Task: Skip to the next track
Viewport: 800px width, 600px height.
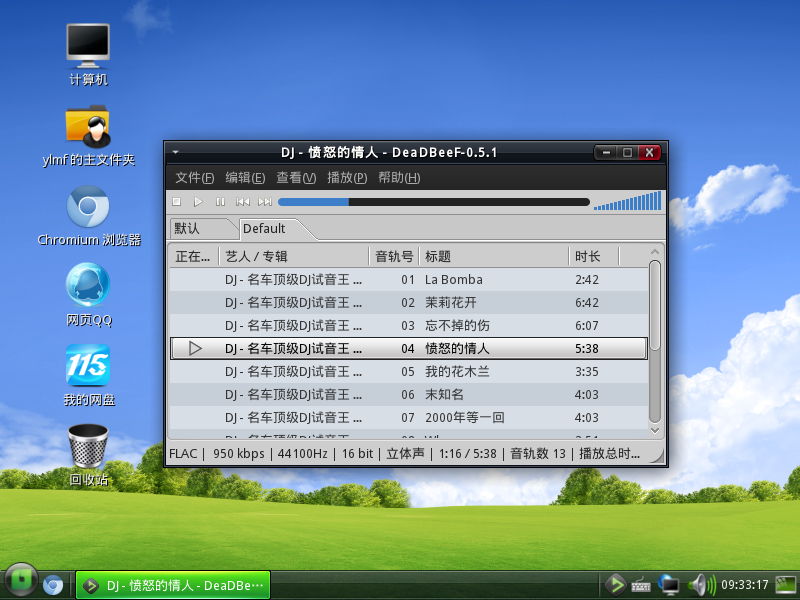Action: click(x=263, y=201)
